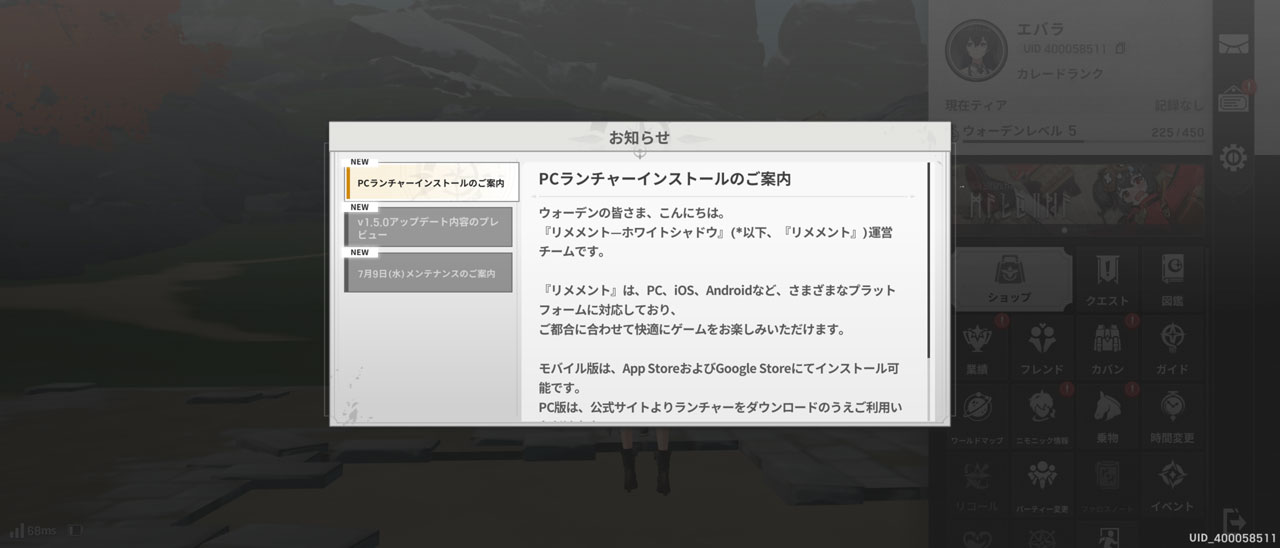
Task: Select the リコール recall icon
Action: [976, 483]
